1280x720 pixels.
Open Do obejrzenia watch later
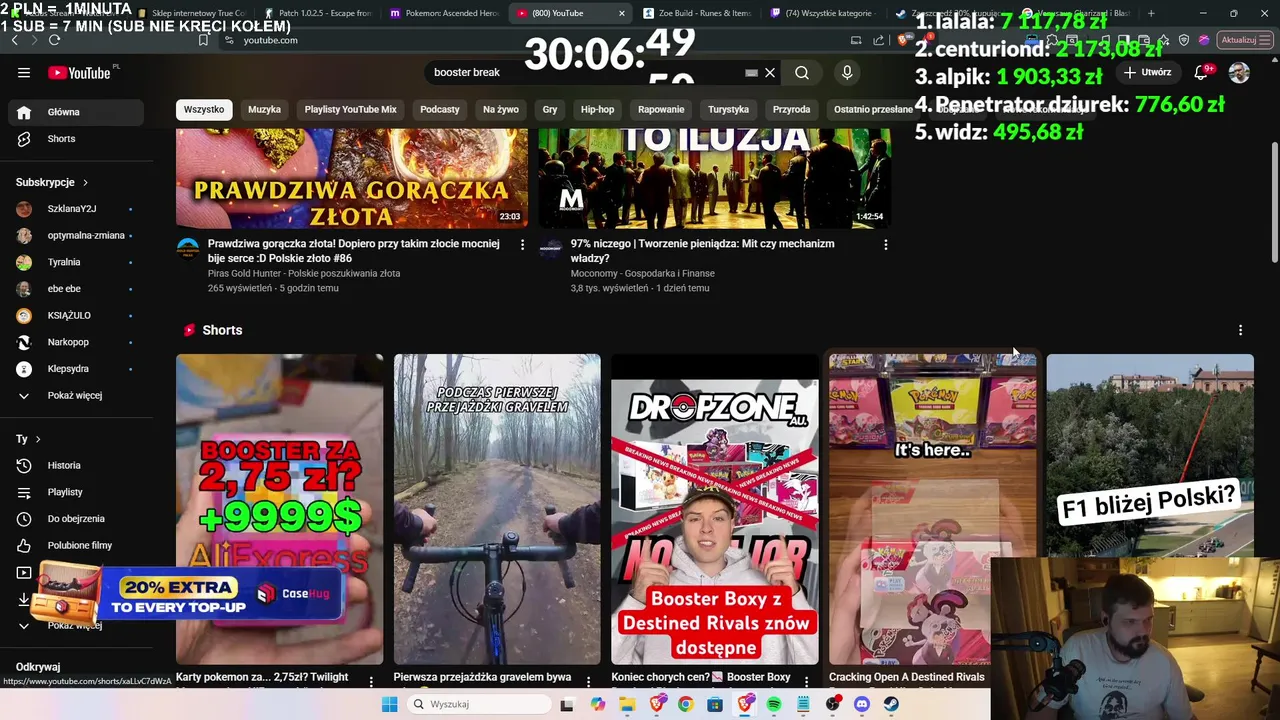[x=76, y=519]
